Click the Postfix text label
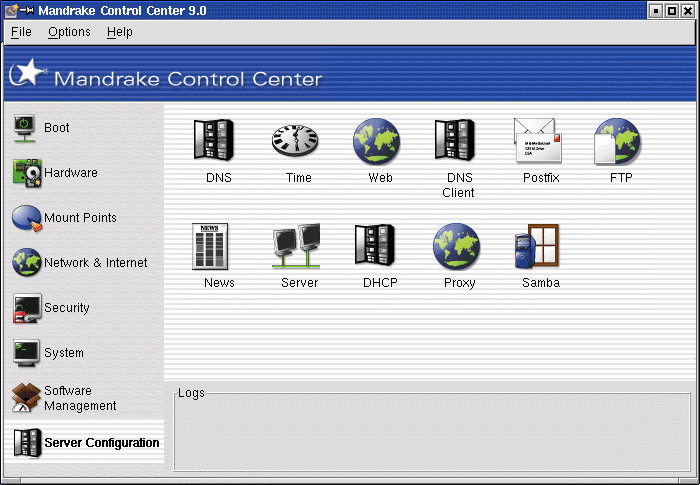 pyautogui.click(x=541, y=178)
